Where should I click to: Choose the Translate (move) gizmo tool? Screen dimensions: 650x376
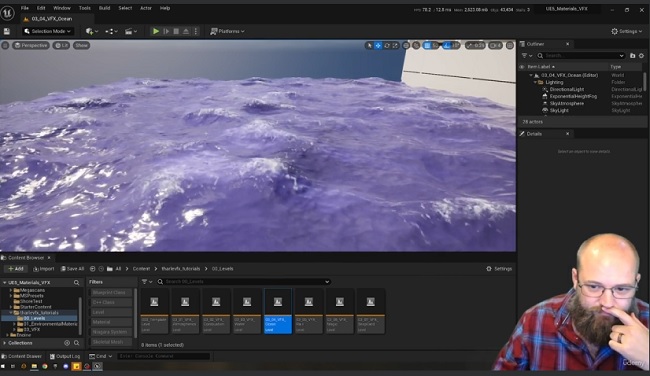pos(378,45)
